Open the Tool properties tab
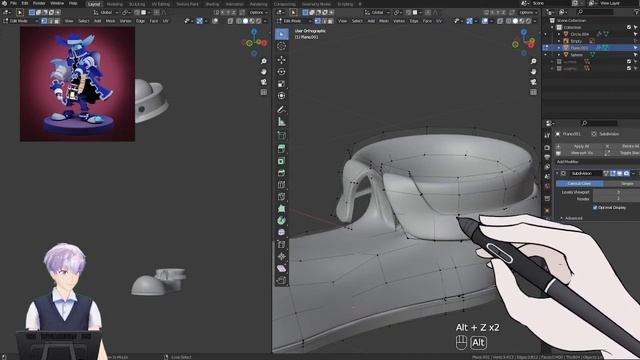 point(547,136)
